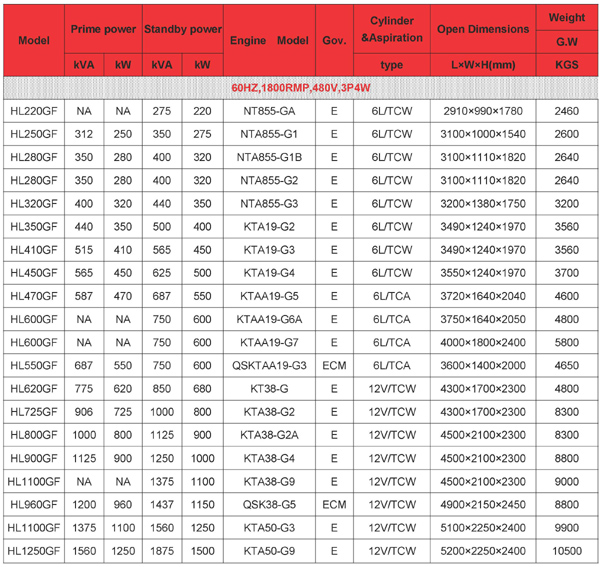Click dimensions 4000×1800×2400
600x567 pixels.
[x=483, y=342]
